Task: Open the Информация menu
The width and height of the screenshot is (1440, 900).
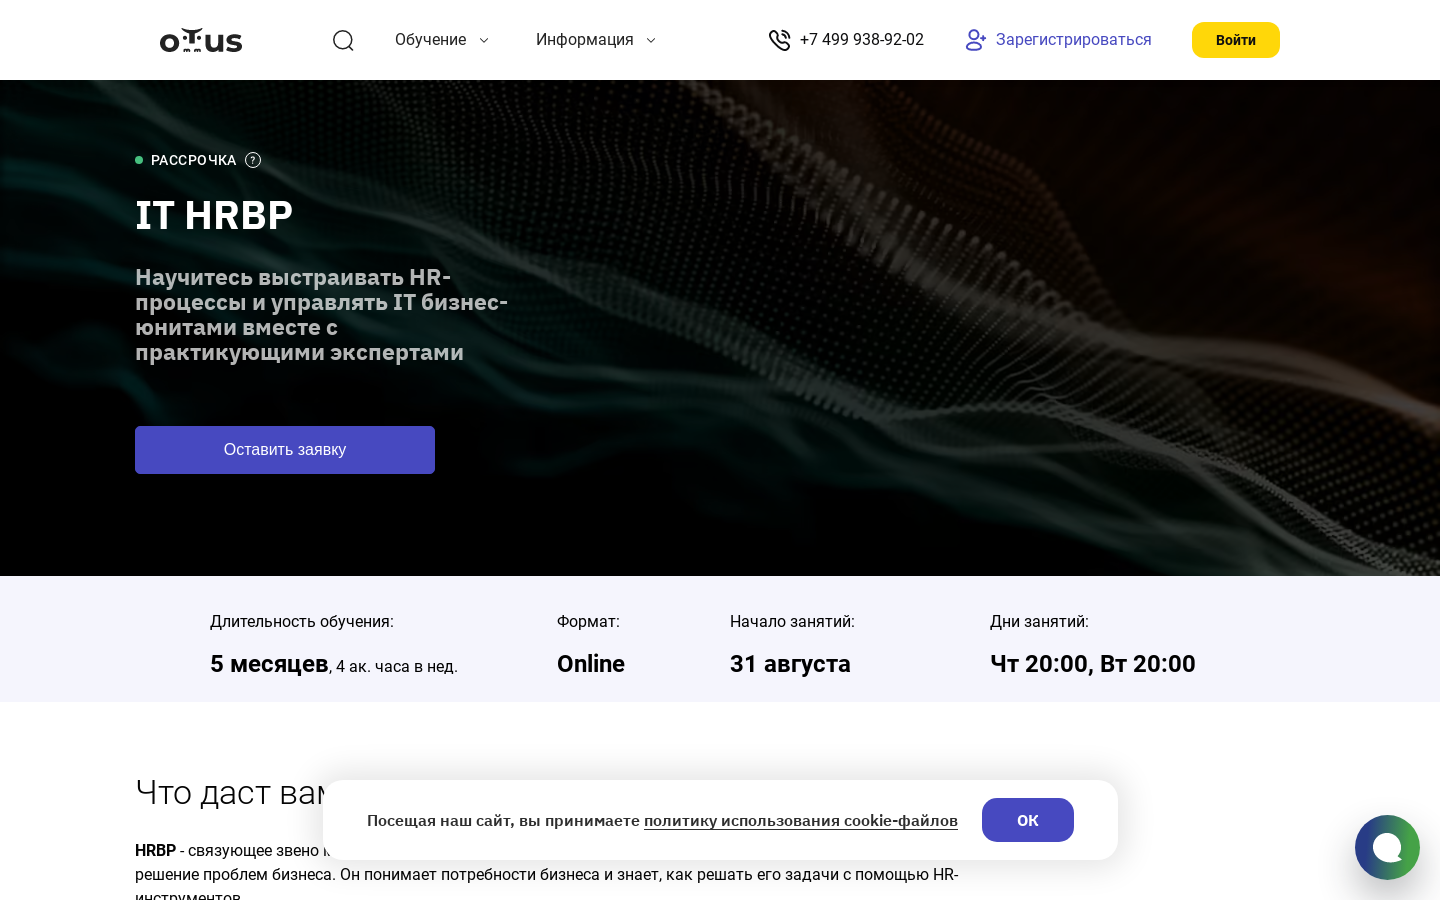Action: point(584,40)
